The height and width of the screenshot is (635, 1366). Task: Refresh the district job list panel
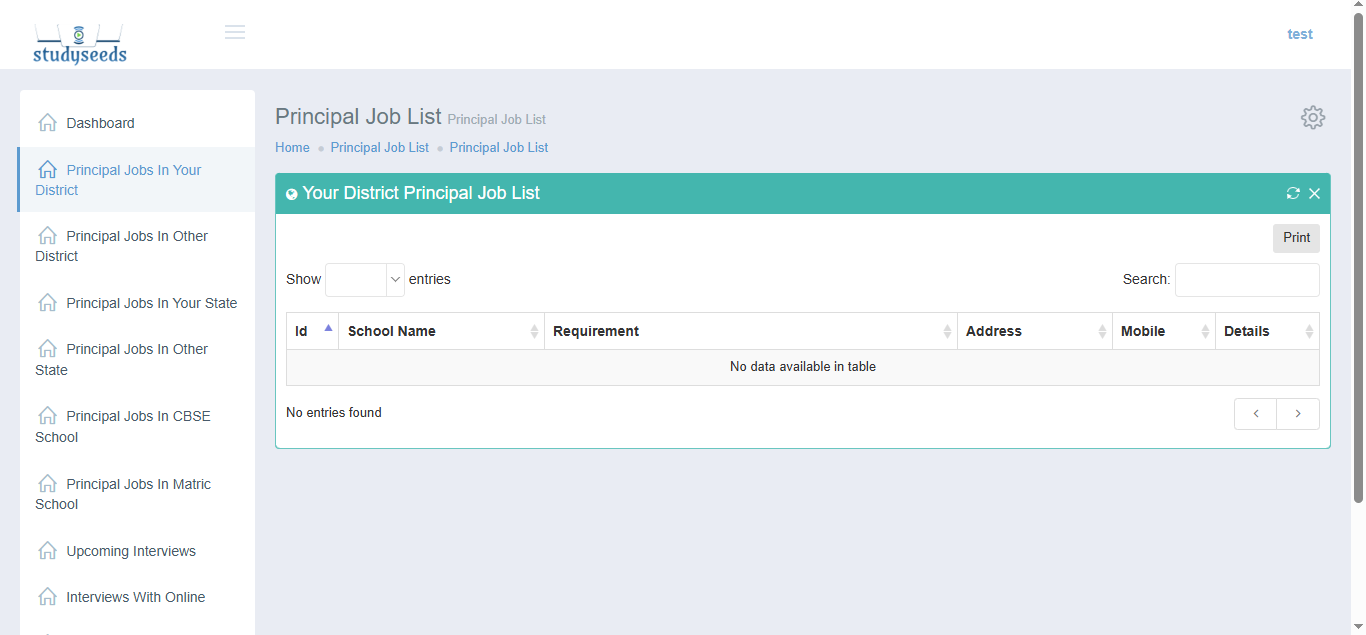click(1293, 193)
